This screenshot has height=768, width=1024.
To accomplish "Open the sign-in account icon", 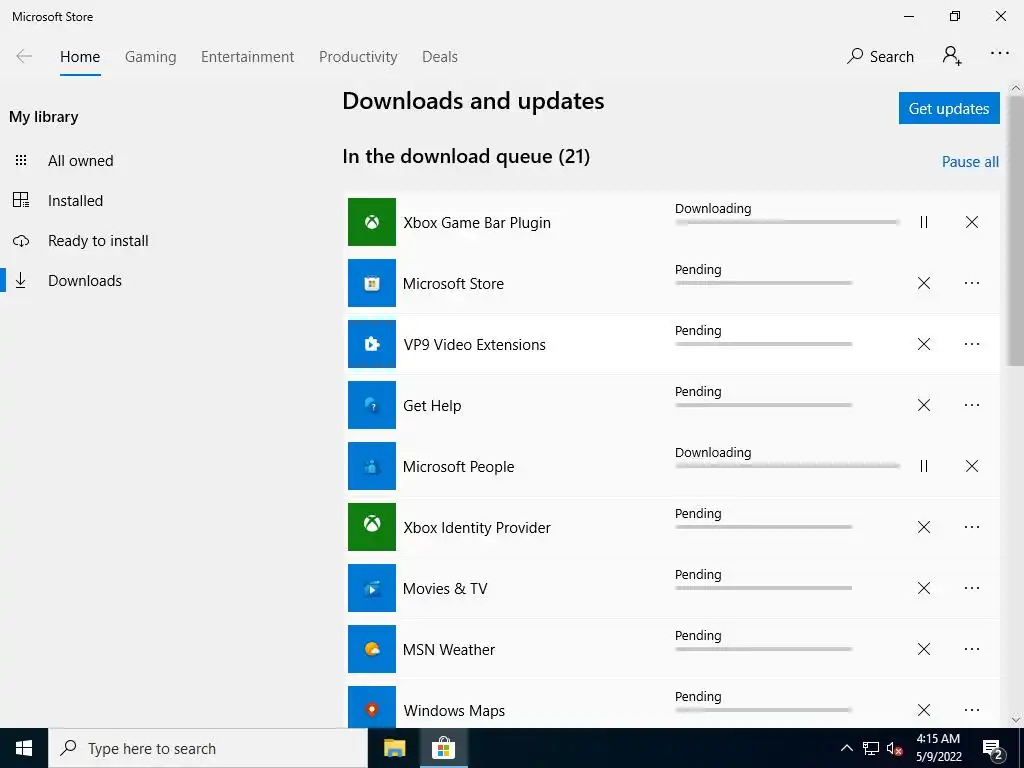I will [952, 56].
